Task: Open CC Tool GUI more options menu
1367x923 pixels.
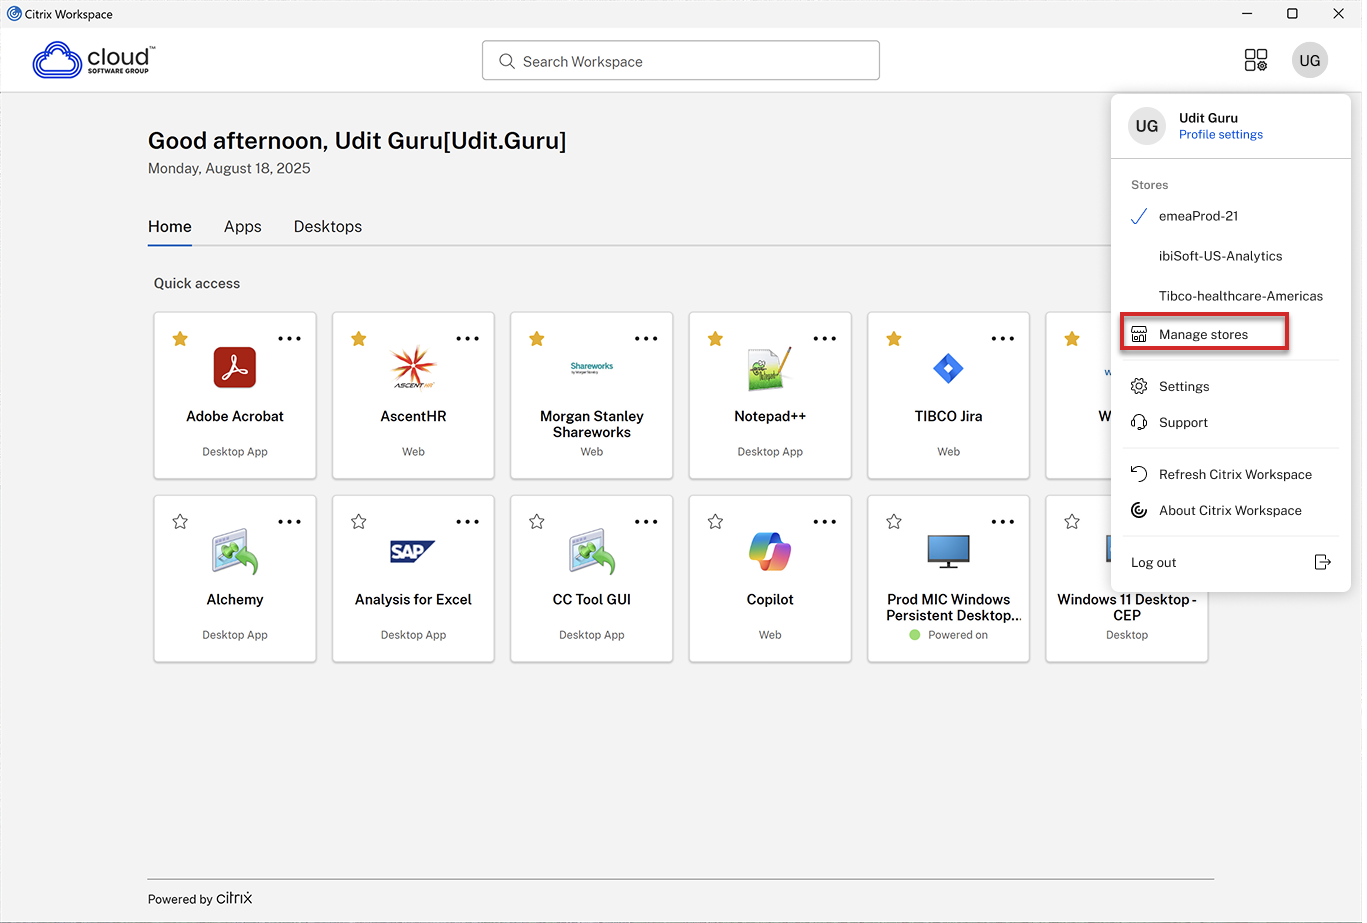Action: (646, 522)
